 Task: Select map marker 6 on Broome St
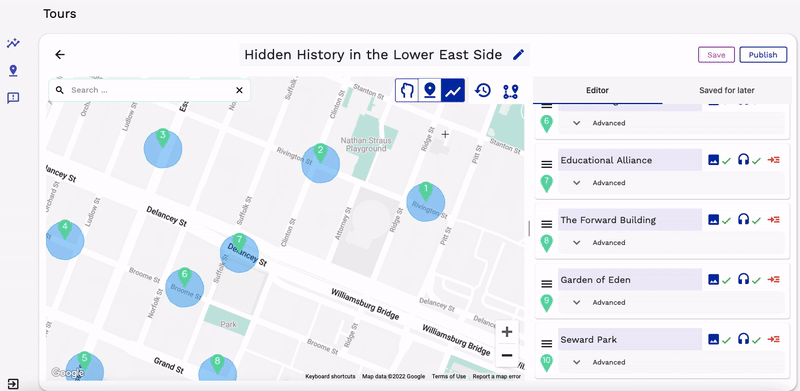coord(185,278)
